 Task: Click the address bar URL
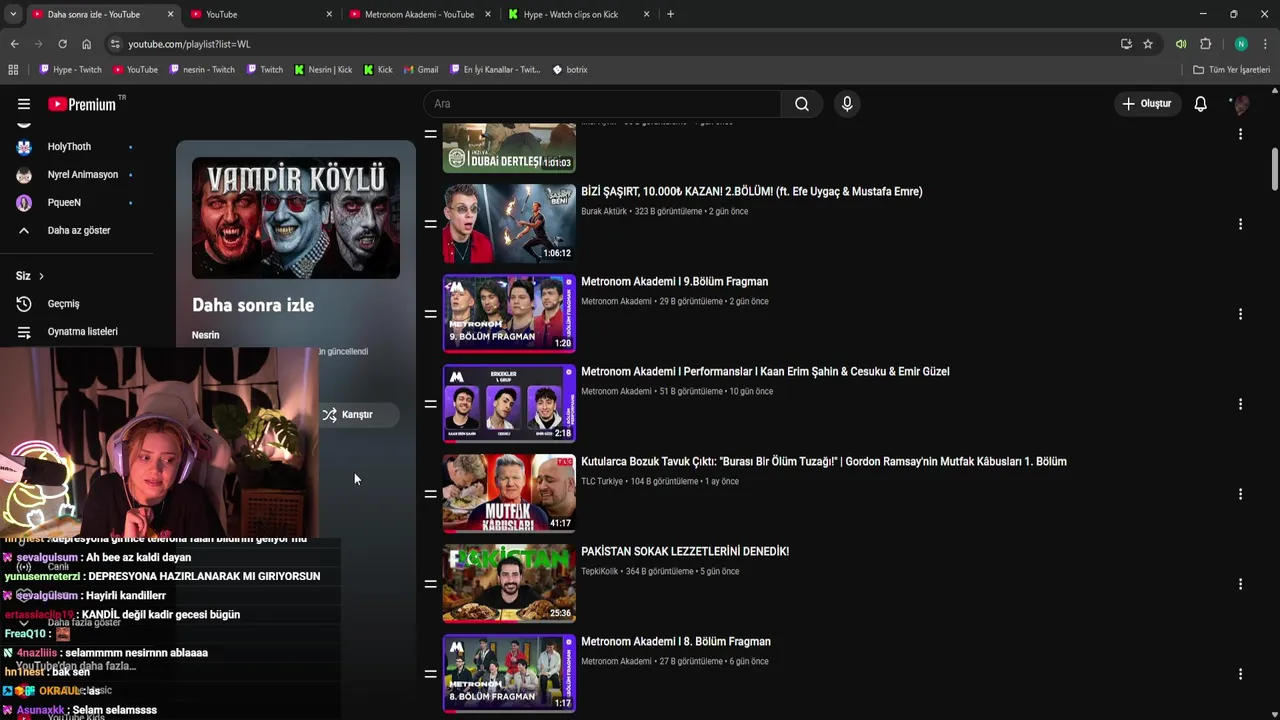pos(189,44)
